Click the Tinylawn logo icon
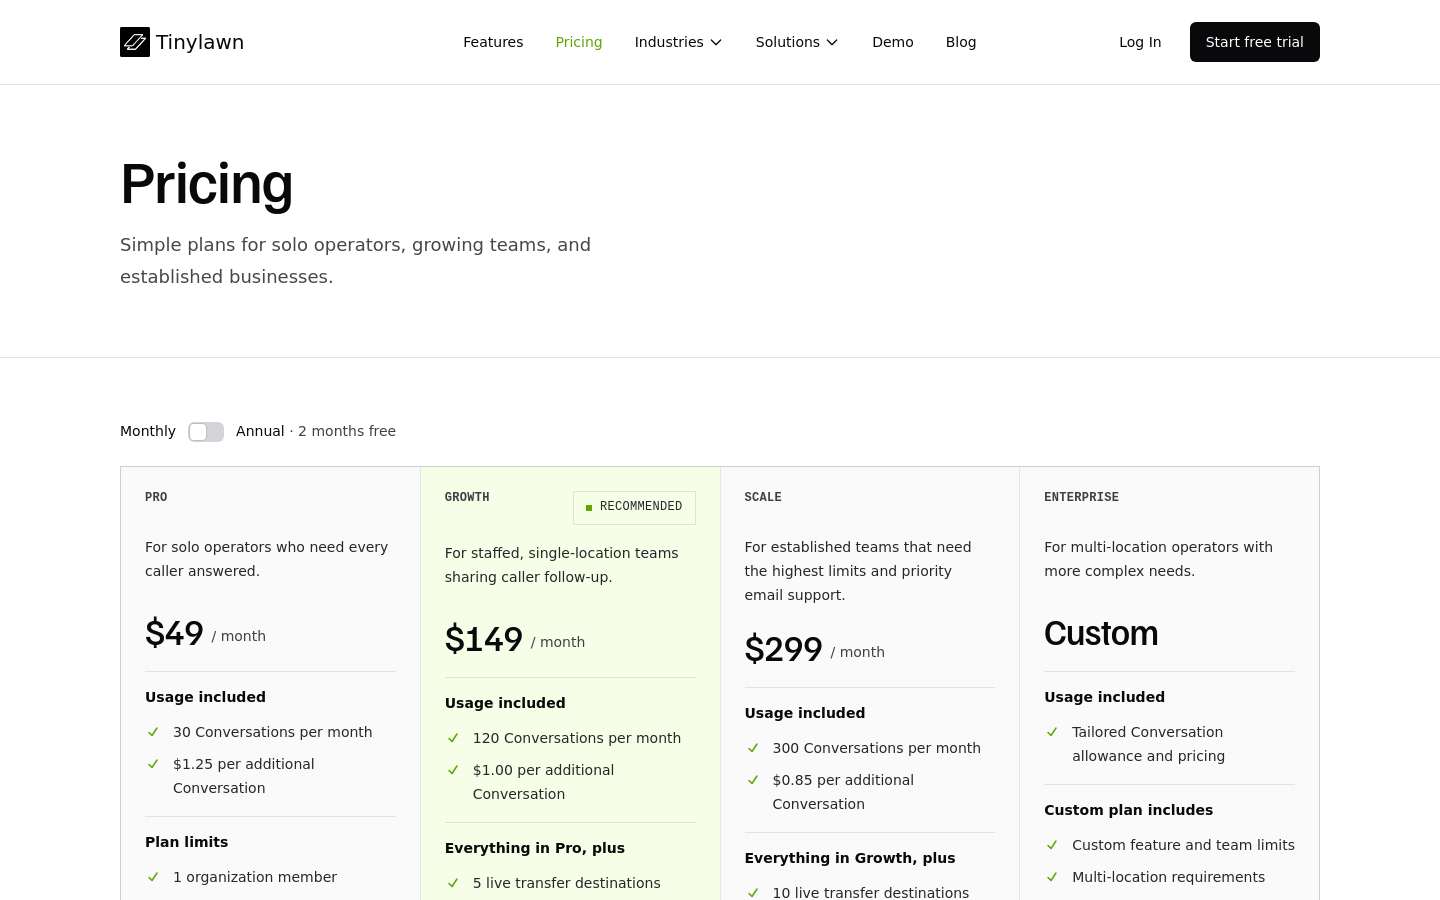The width and height of the screenshot is (1440, 900). 135,42
